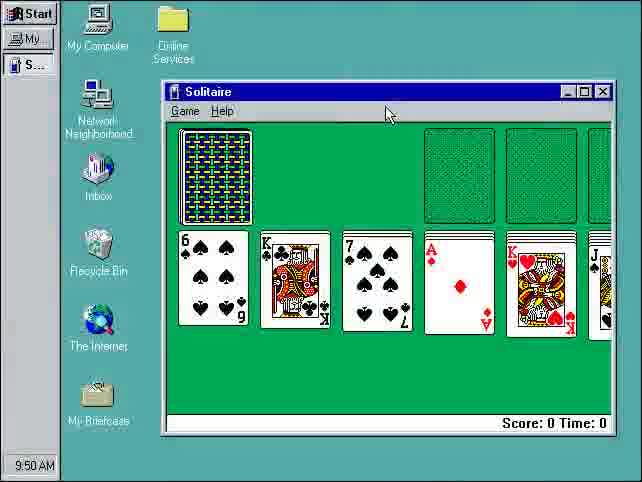Open the Recycle Bin icon

(98, 252)
